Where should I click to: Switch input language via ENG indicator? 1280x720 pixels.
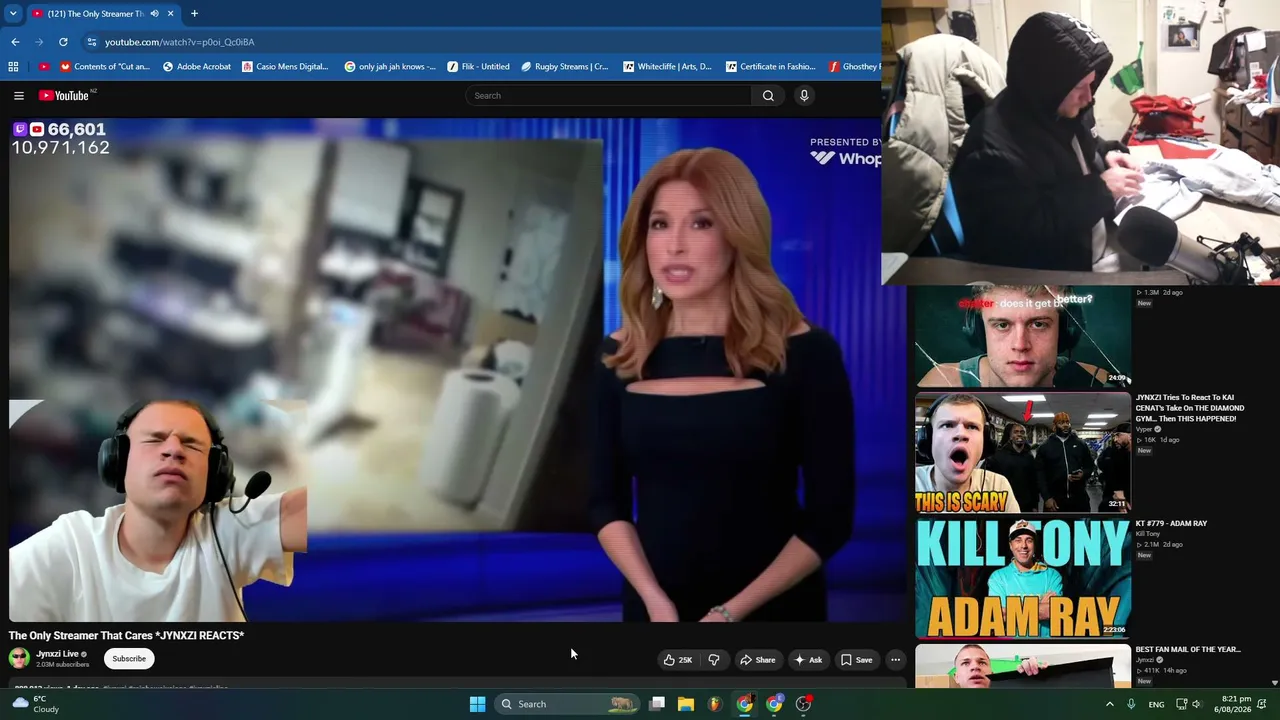click(x=1156, y=705)
